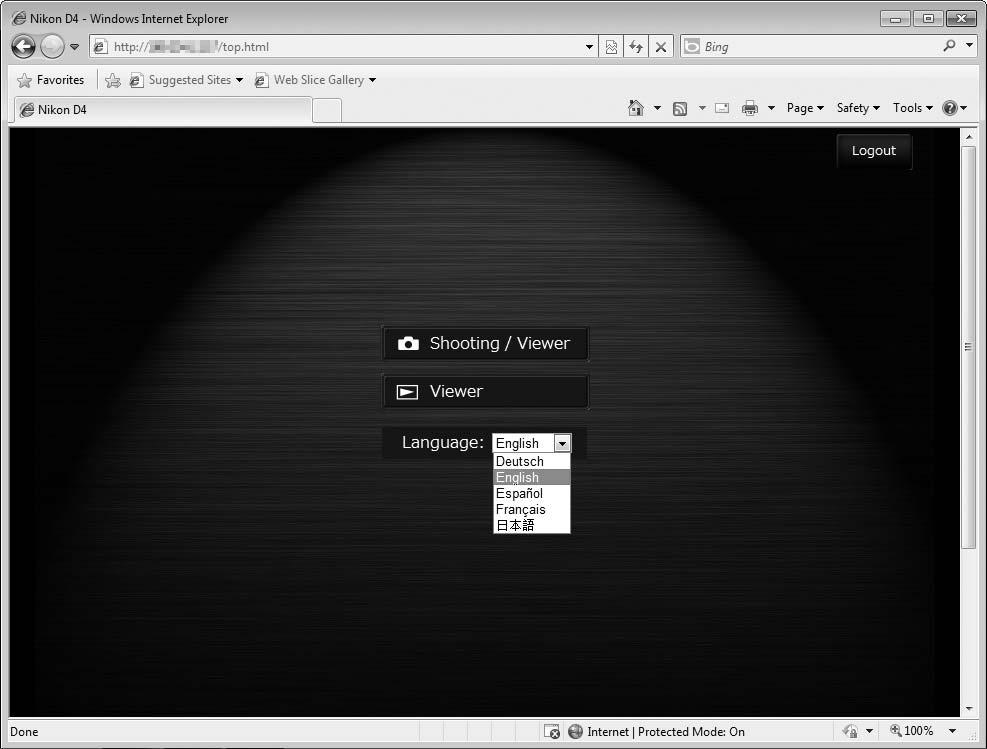Open Viewer mode button

tap(485, 391)
